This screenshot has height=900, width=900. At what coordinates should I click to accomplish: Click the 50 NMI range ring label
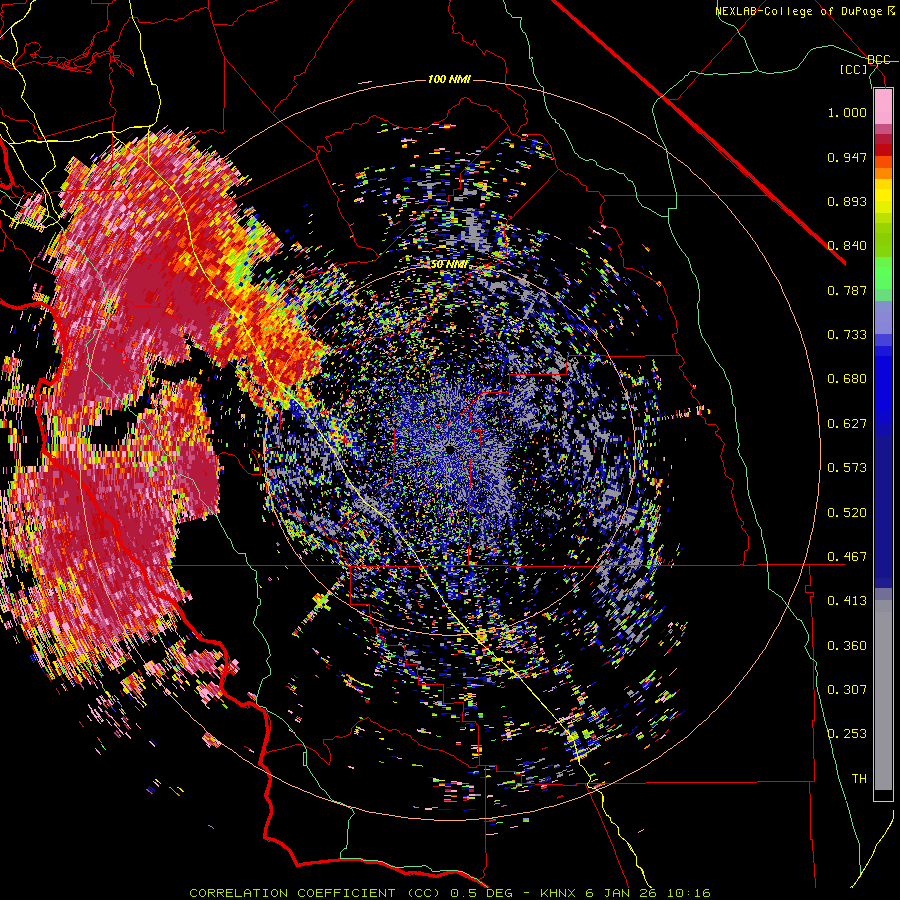449,264
